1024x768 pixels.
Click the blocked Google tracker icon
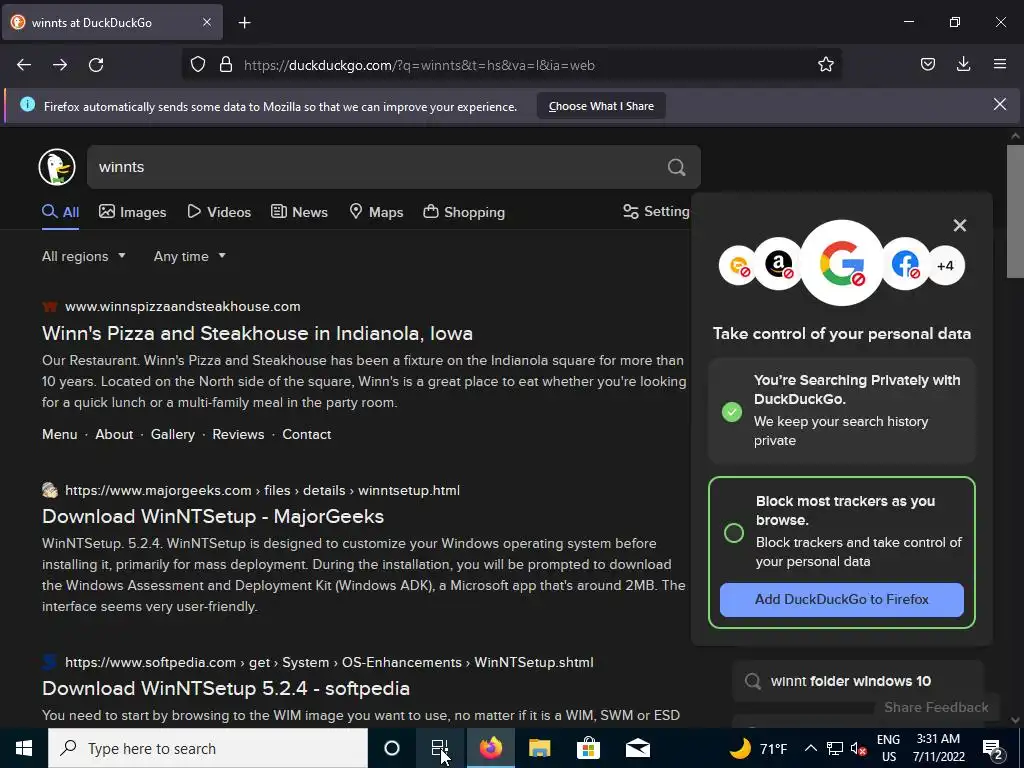click(x=842, y=263)
